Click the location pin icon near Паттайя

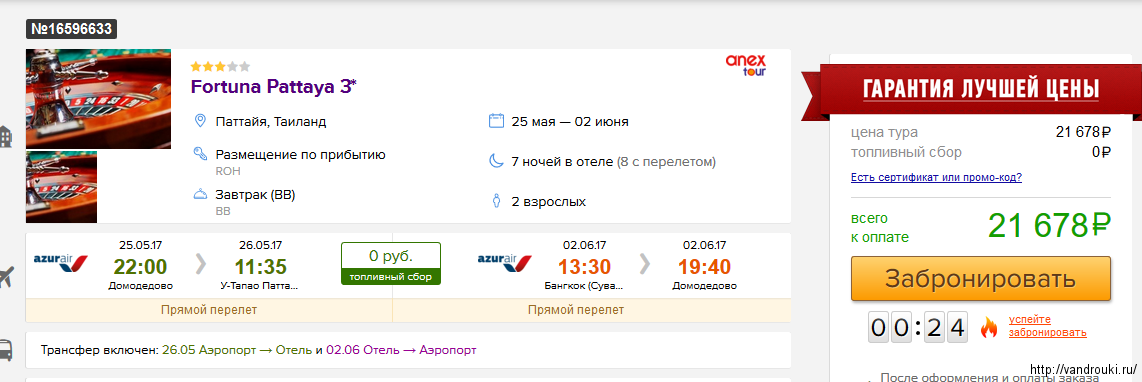pos(200,121)
